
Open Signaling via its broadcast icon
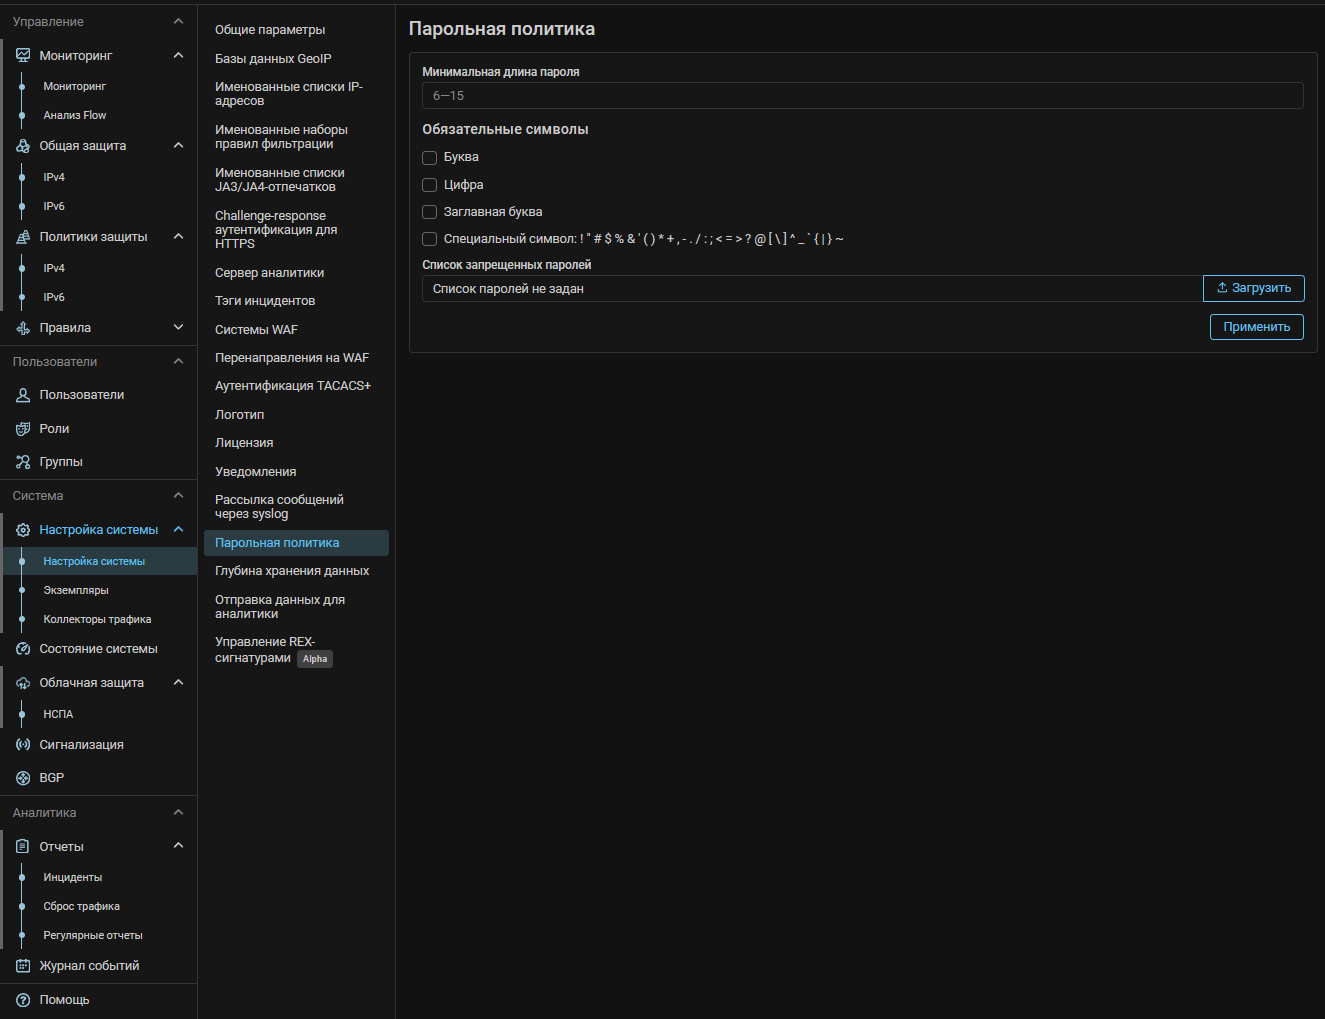pyautogui.click(x=23, y=745)
